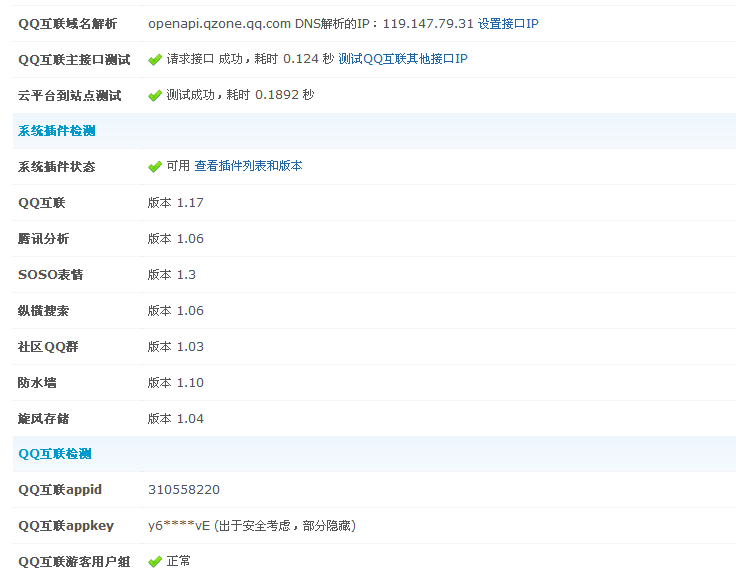Click green checkmark beside 测试成功
This screenshot has height=580, width=736.
coord(155,96)
